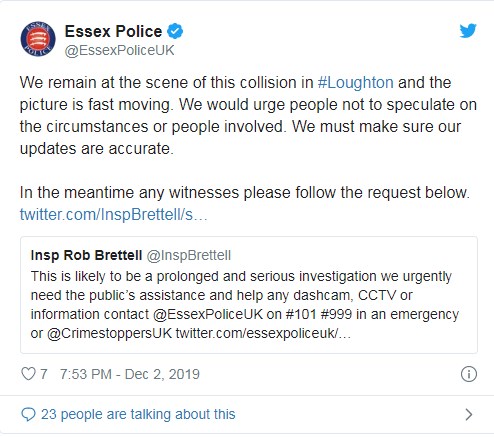Viewport: 494px width, 437px height.
Task: Open twitter.com/essexpoliceuk/… link
Action: (263, 333)
